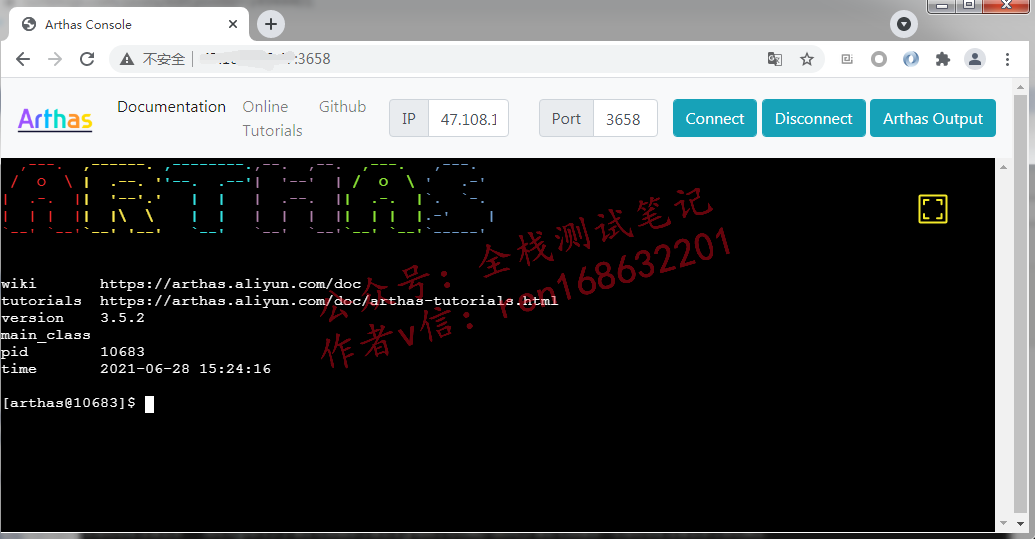Click the Disconnect button

813,119
